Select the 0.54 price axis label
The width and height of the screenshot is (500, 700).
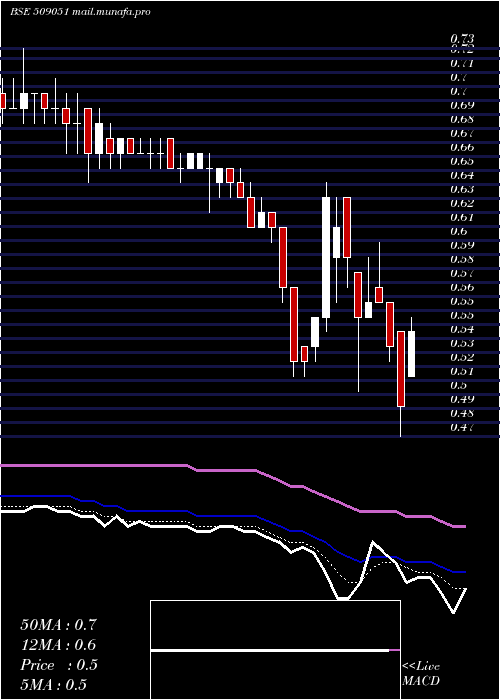(462, 329)
